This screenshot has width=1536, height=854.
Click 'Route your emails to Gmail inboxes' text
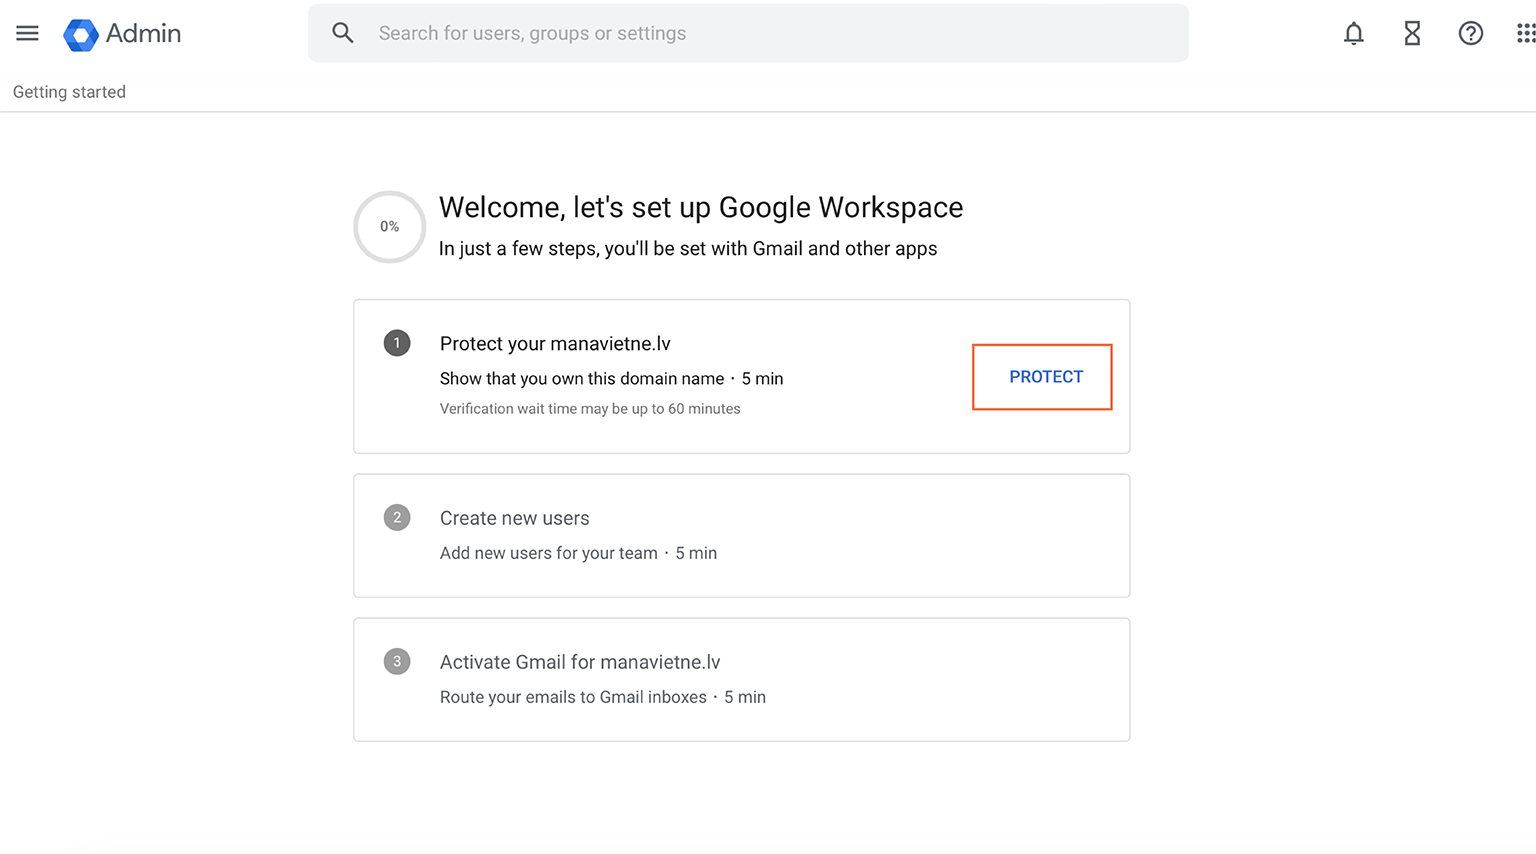click(x=573, y=697)
